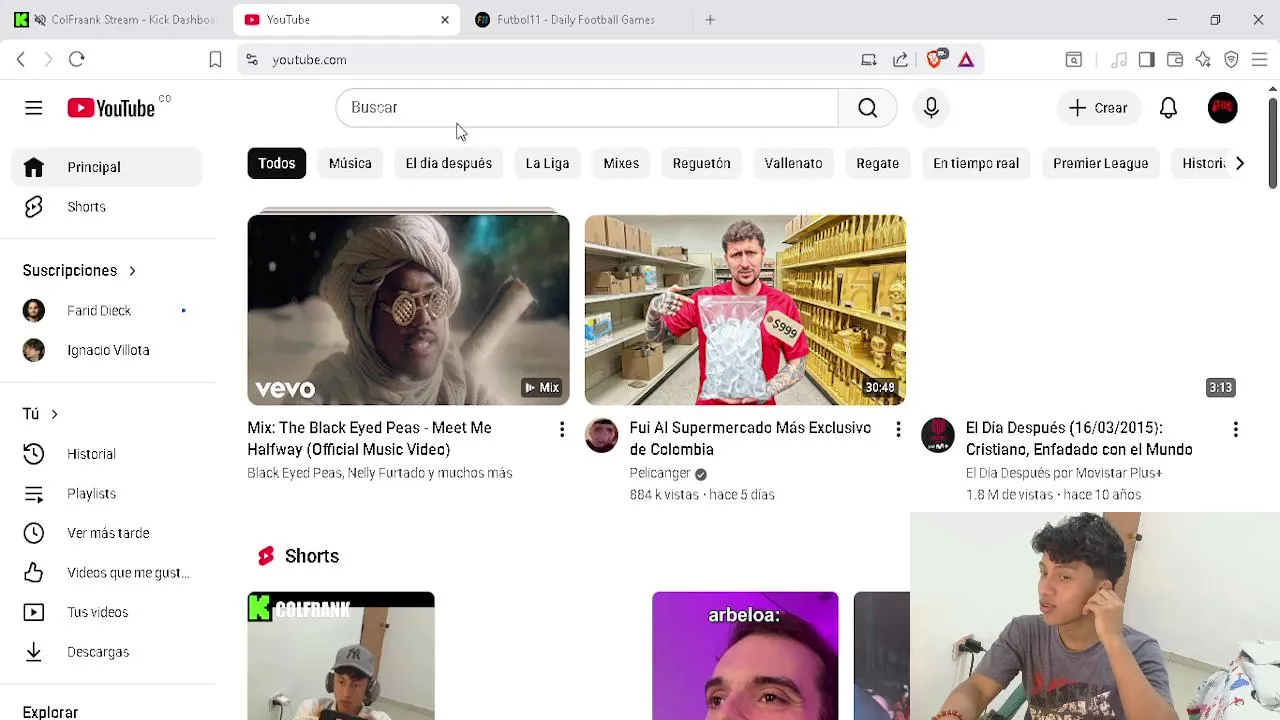Open Principal home in sidebar
Screen dimensions: 1280x720
(107, 167)
